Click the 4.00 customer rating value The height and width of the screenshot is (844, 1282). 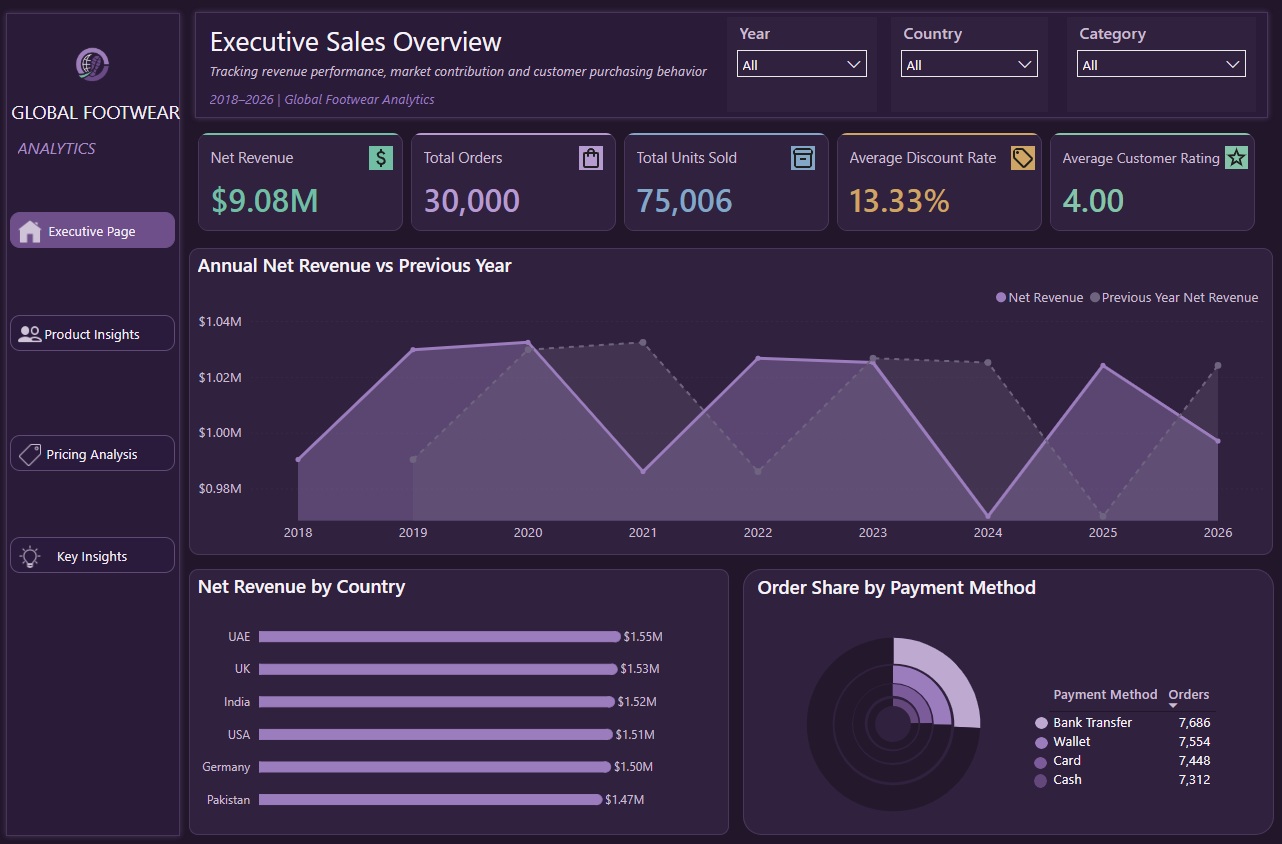1094,200
